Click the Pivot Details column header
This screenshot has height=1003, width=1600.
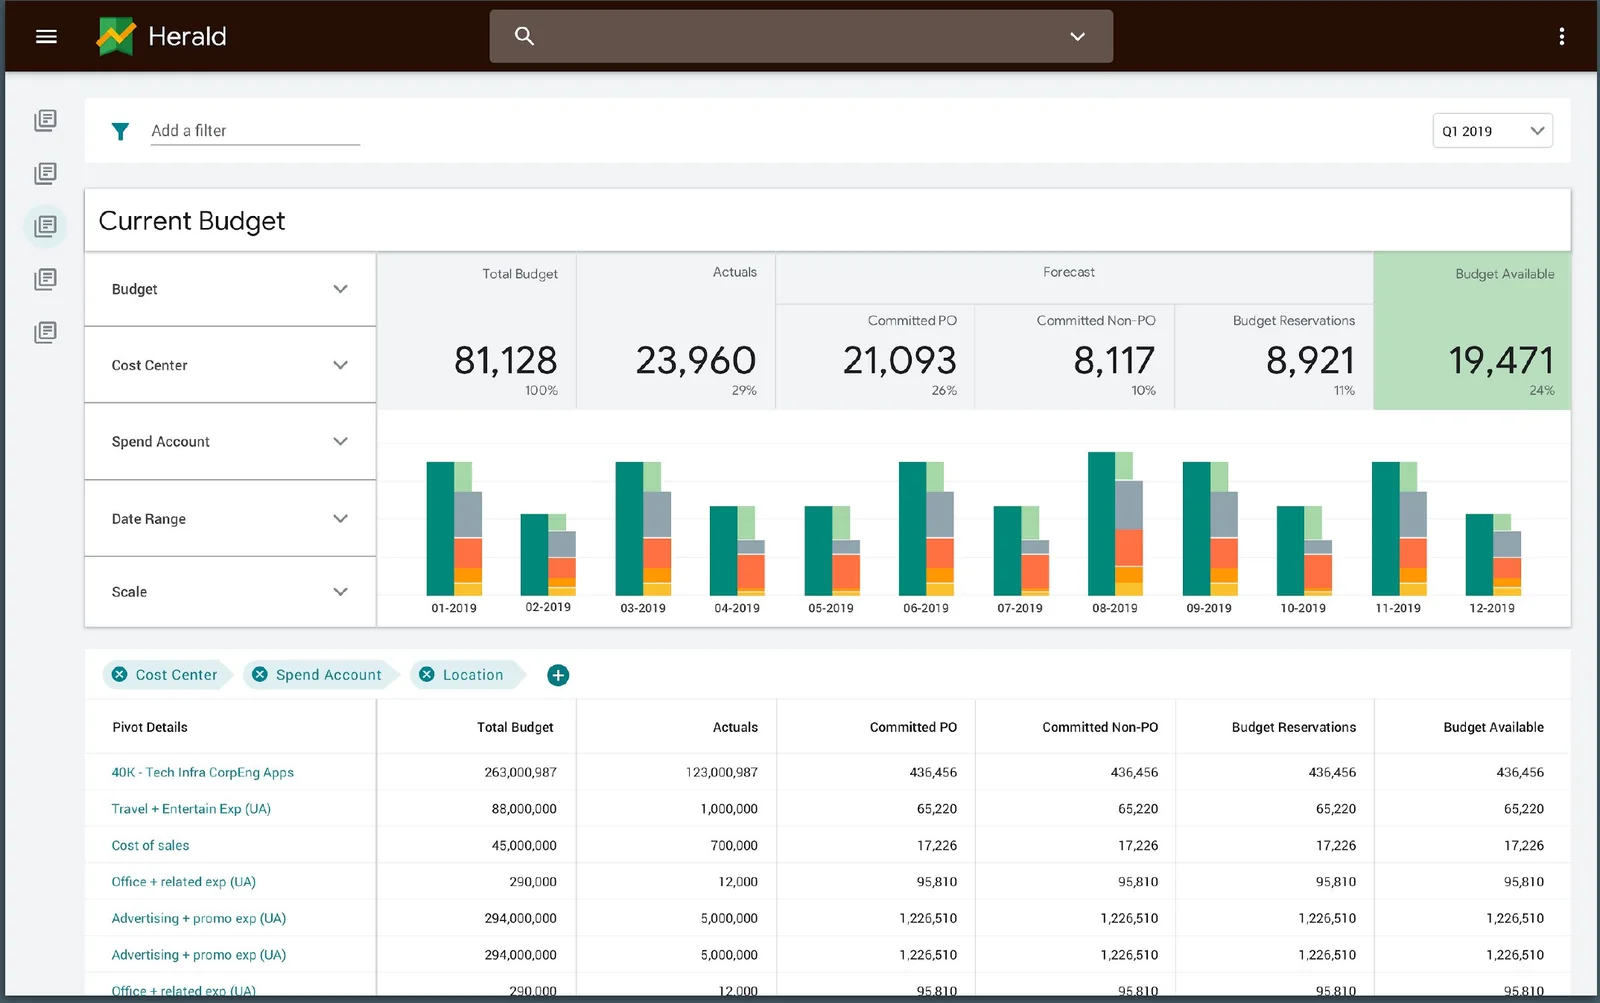tap(150, 727)
